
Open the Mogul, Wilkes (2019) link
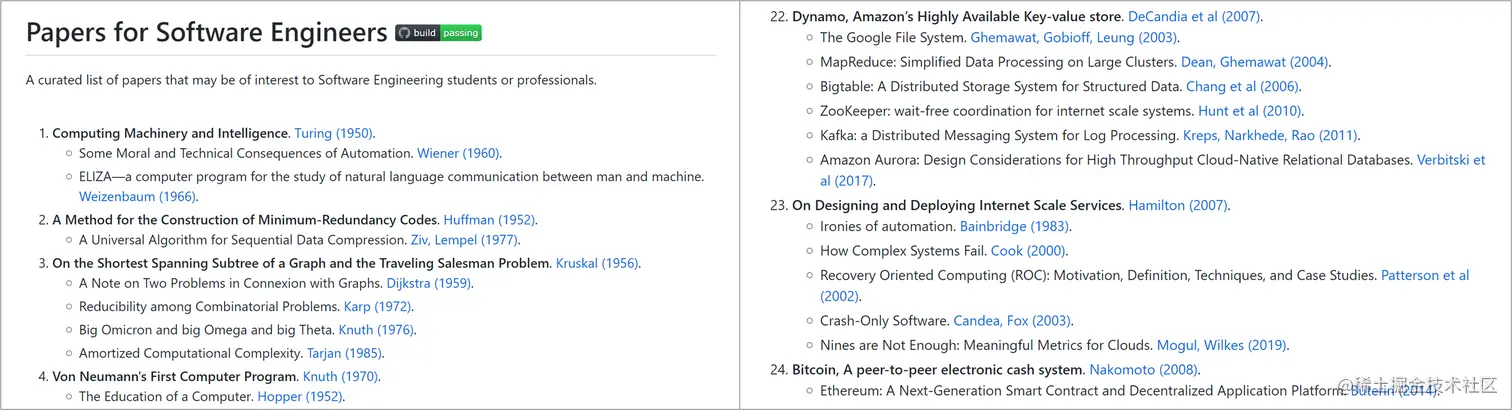pyautogui.click(x=1222, y=346)
